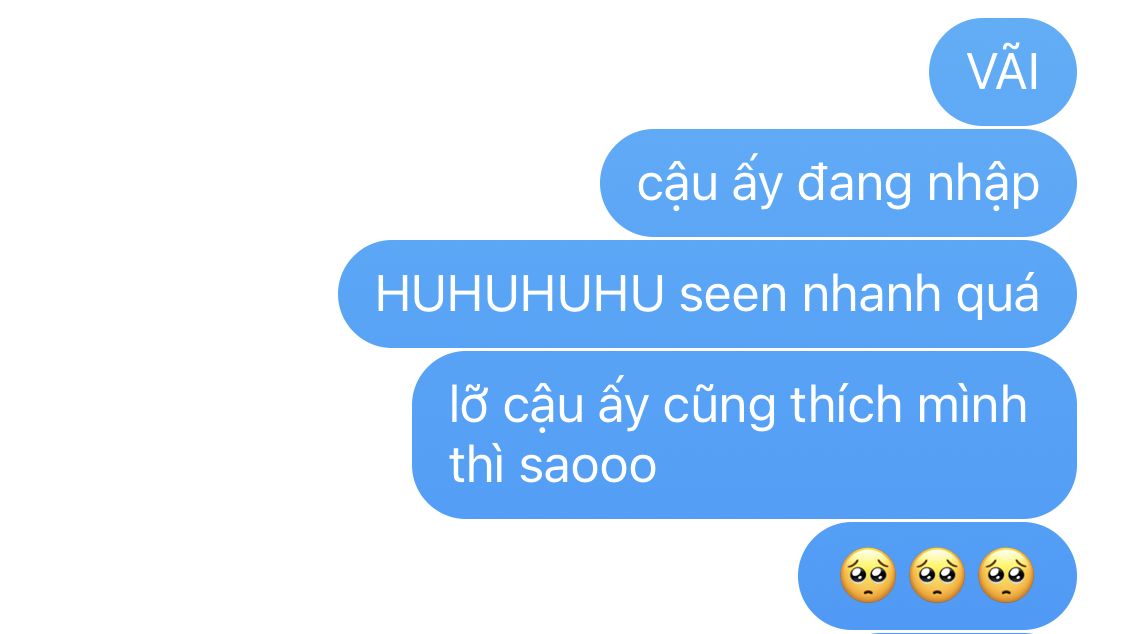Image resolution: width=1125 pixels, height=634 pixels.
Task: Select the 'cậu ấy đang nhập' message
Action: pyautogui.click(x=838, y=183)
